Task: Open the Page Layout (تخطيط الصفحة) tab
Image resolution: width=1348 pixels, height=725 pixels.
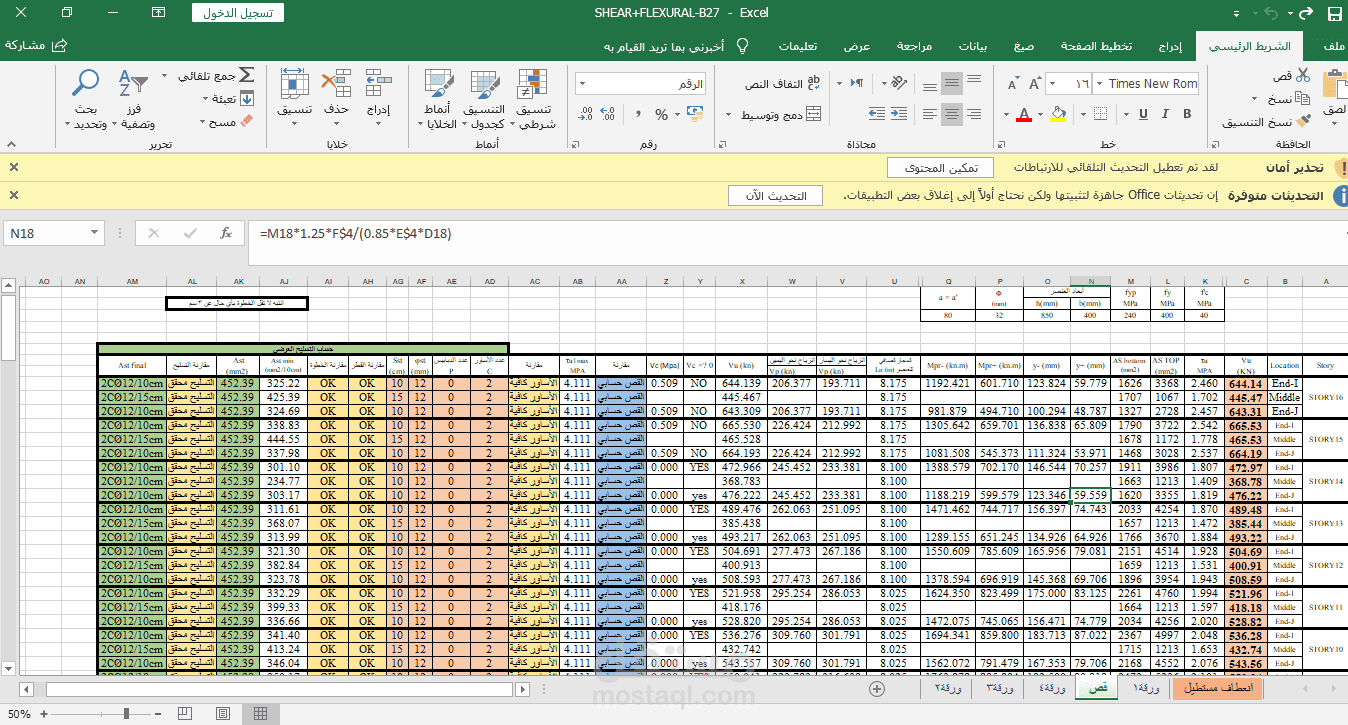Action: 1097,46
